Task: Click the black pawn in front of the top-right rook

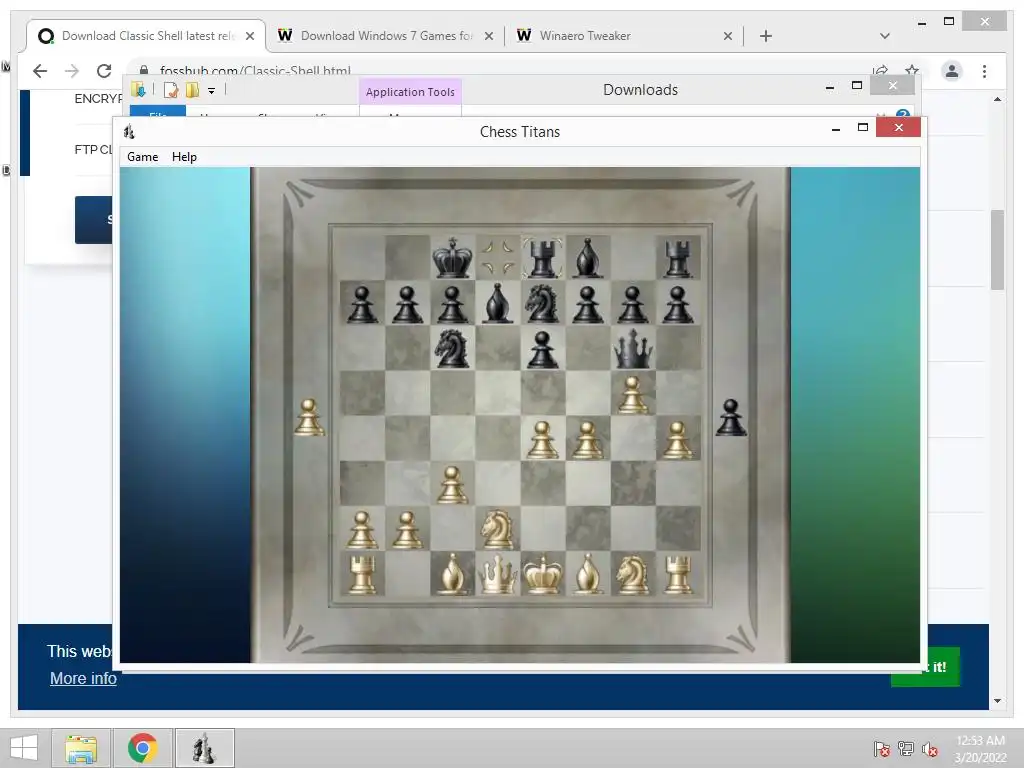Action: pyautogui.click(x=677, y=304)
